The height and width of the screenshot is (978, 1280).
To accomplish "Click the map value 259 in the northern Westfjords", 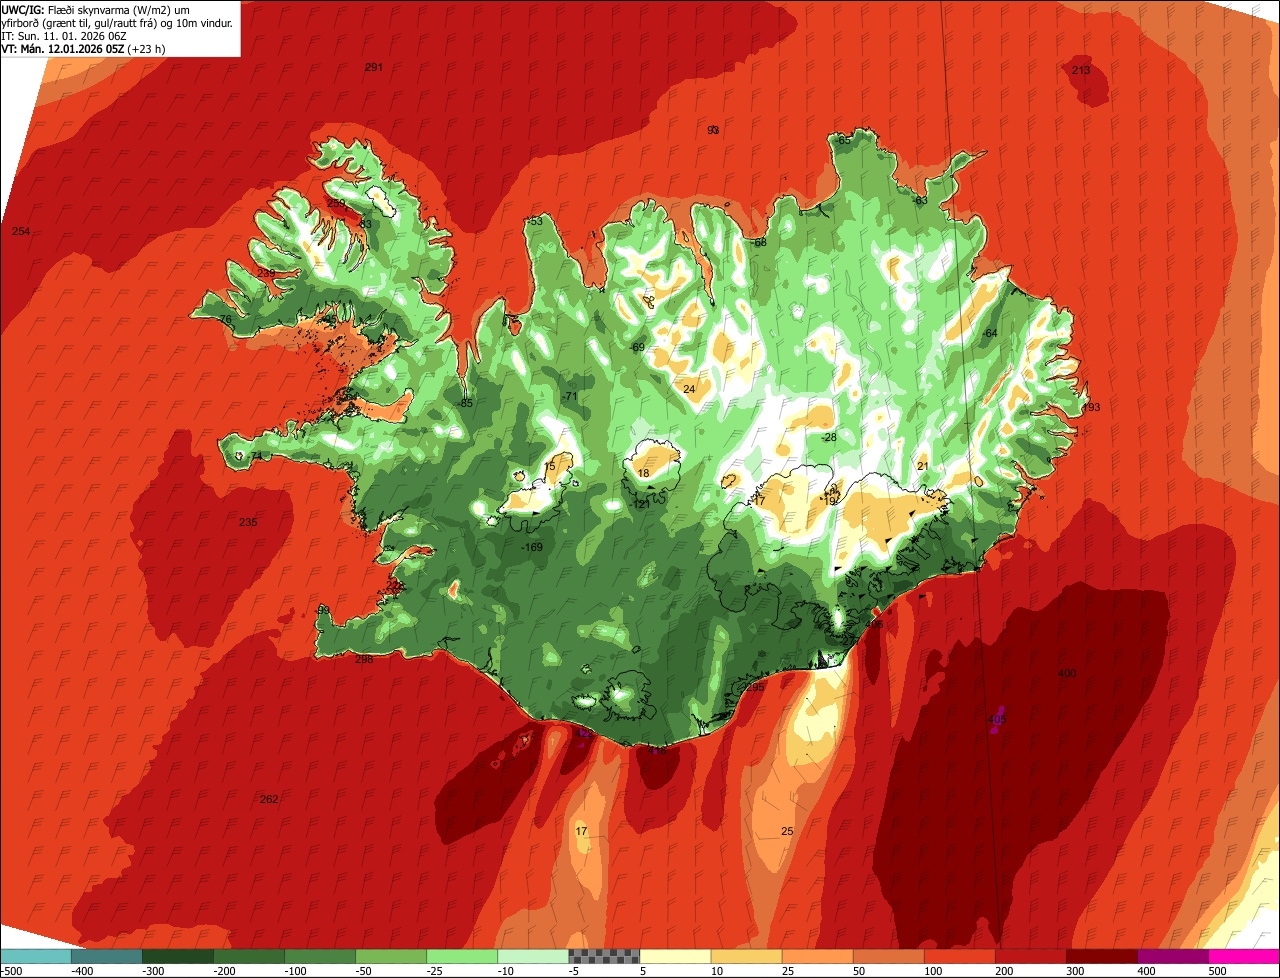I will [x=336, y=203].
